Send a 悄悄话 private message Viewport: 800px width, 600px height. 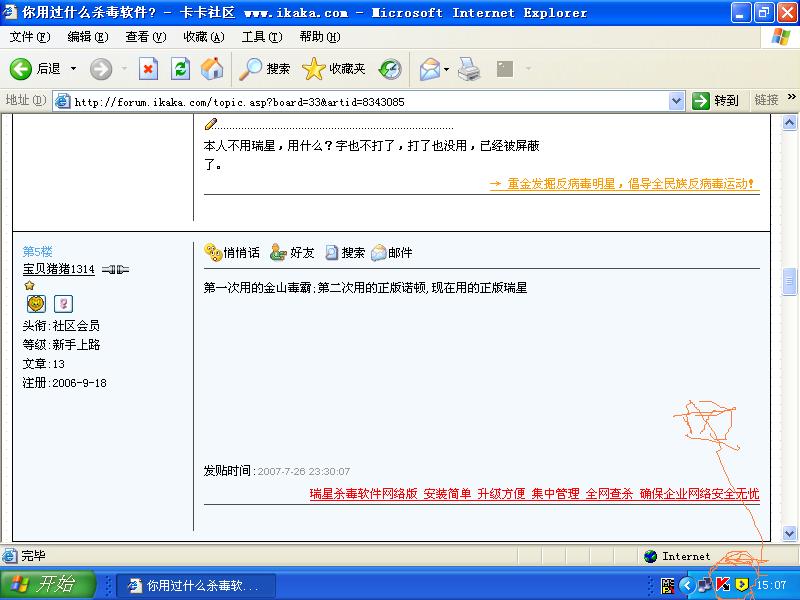[x=232, y=252]
